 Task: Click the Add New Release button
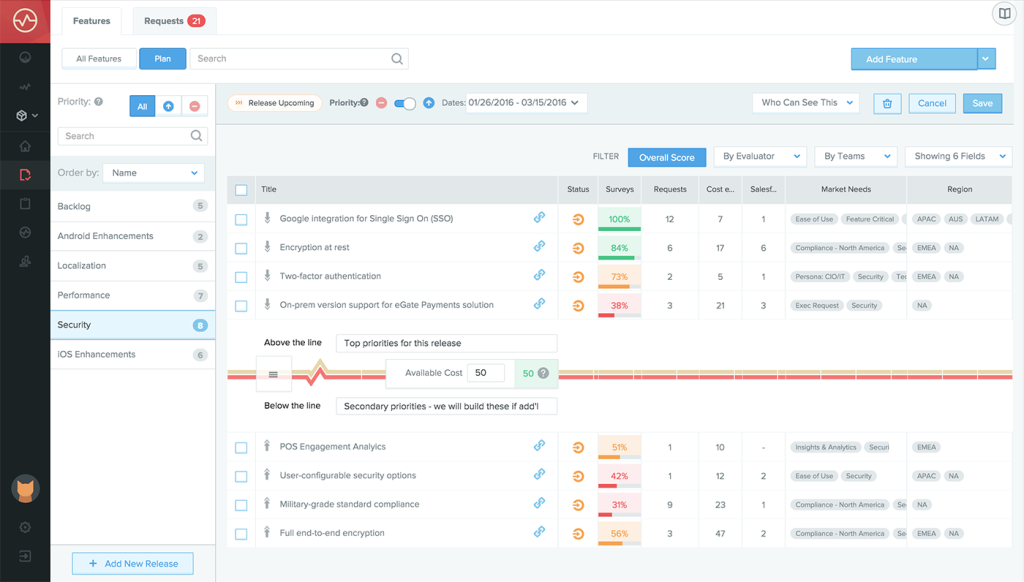[132, 564]
